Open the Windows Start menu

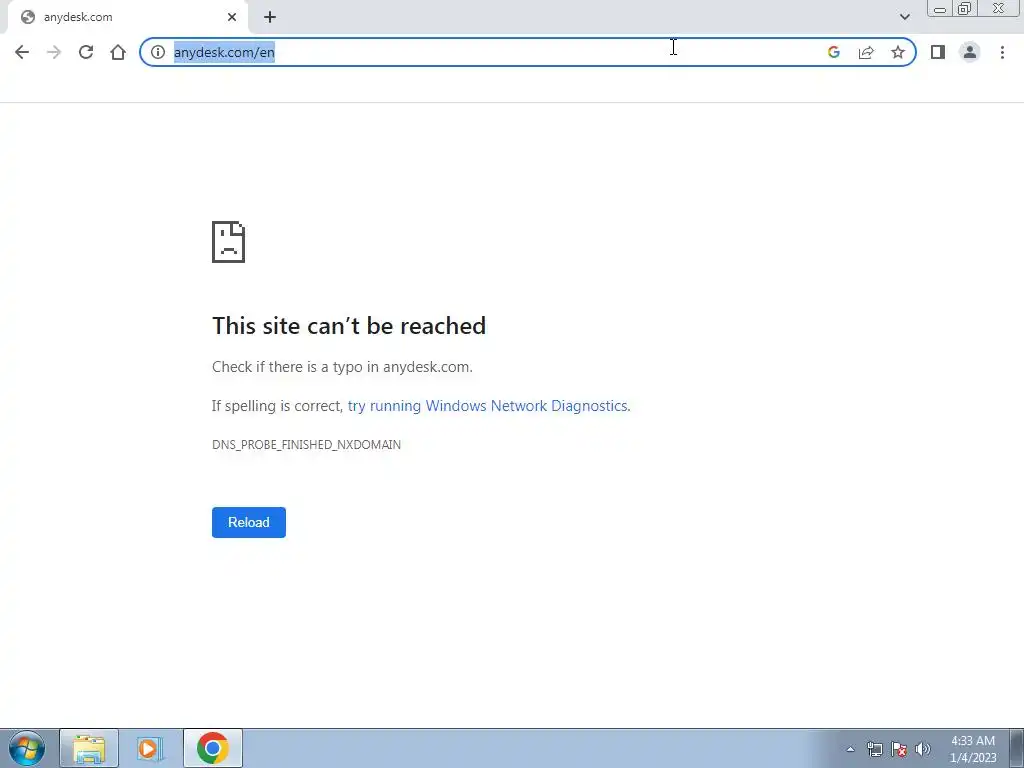click(x=27, y=748)
